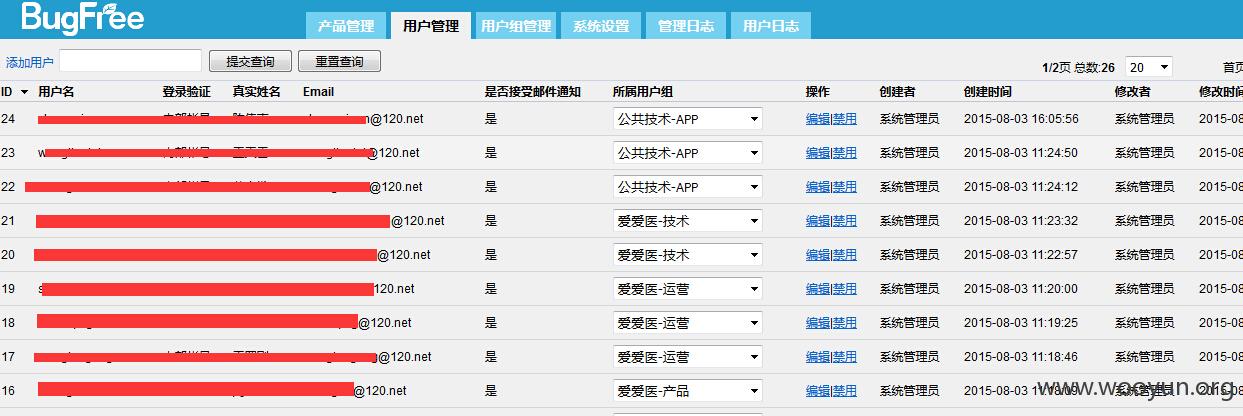The height and width of the screenshot is (416, 1243).
Task: Sort by the ID column header
Action: click(14, 91)
